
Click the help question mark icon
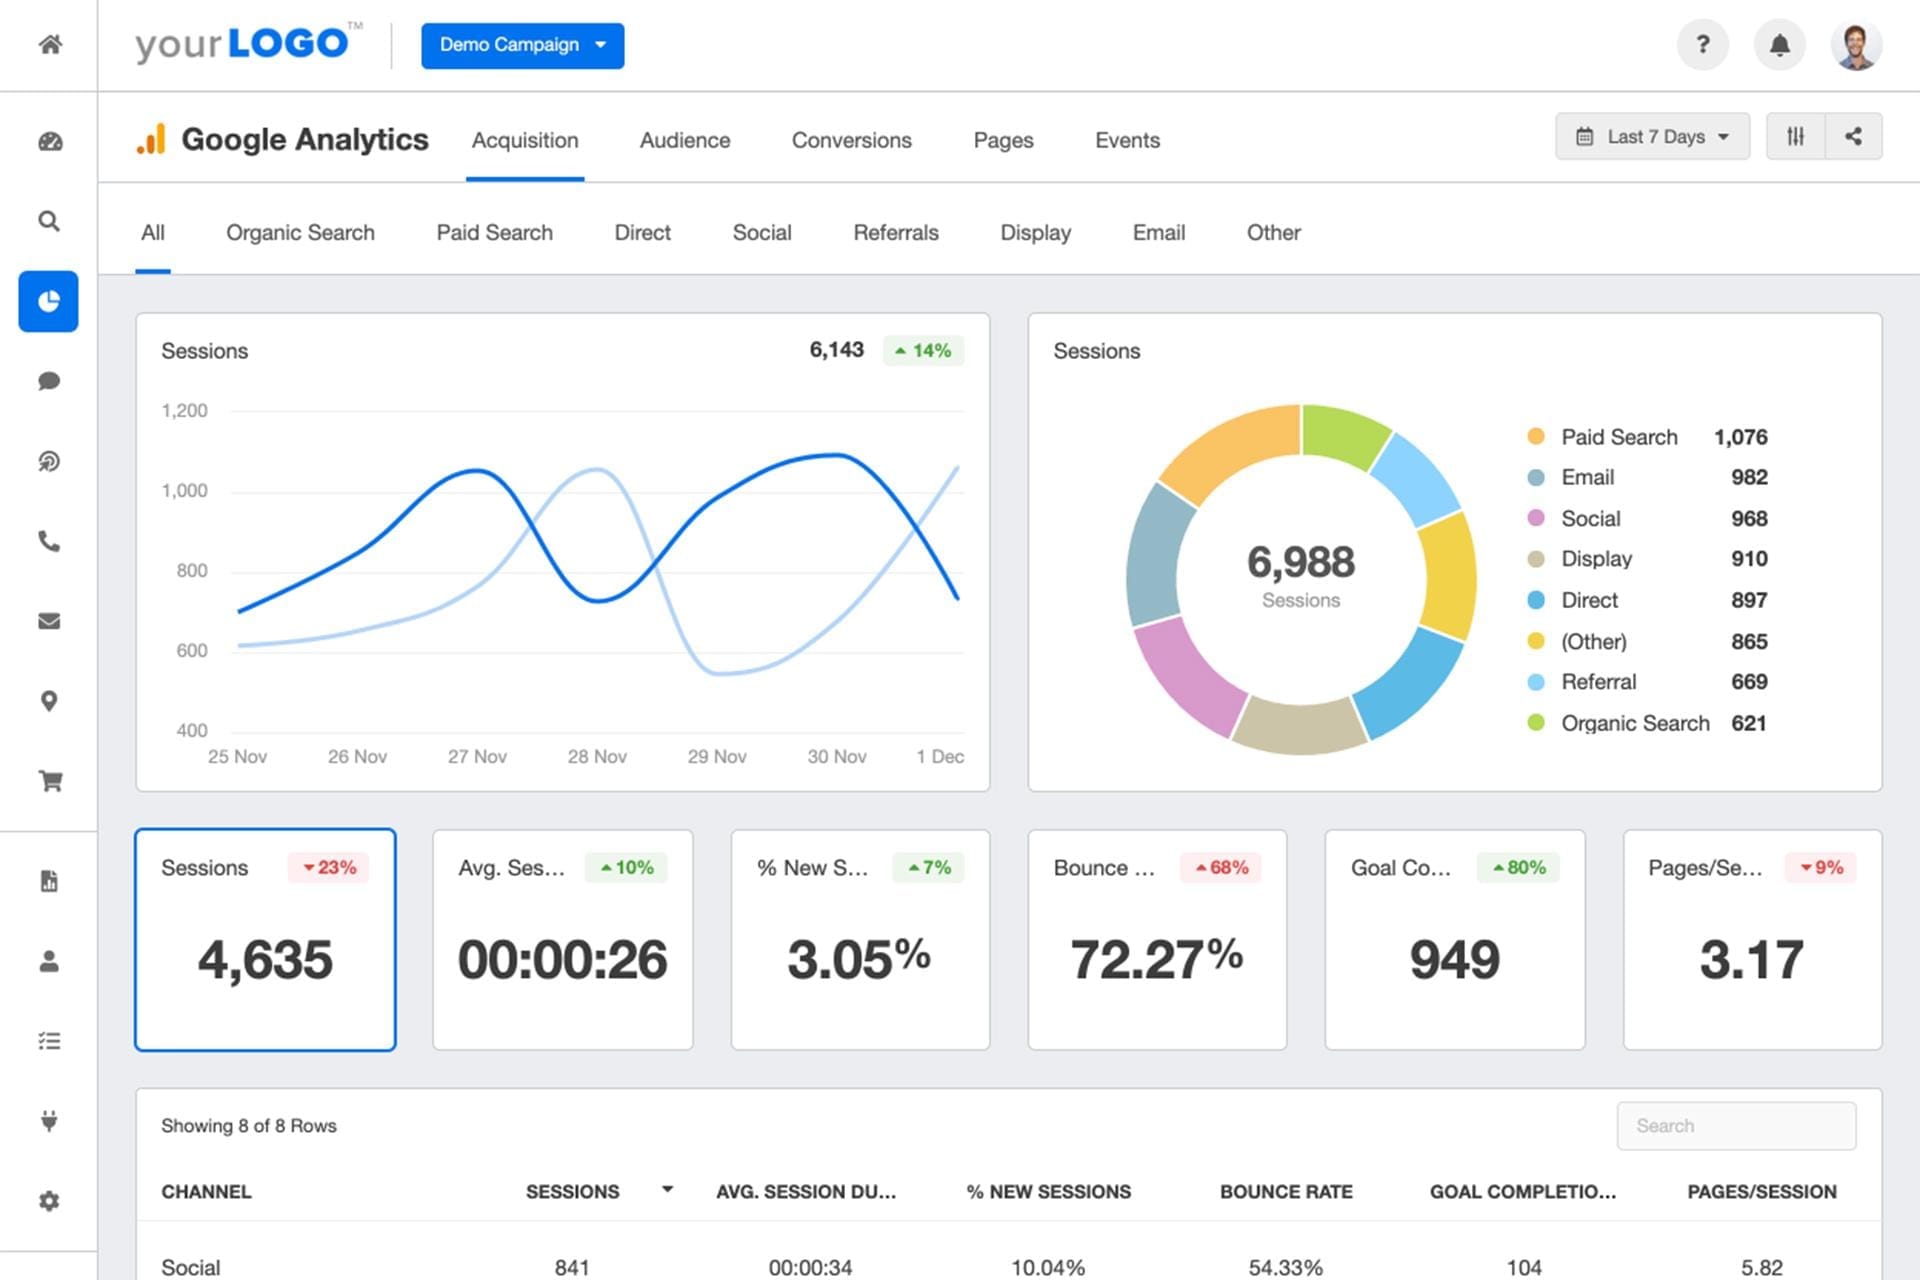point(1703,45)
